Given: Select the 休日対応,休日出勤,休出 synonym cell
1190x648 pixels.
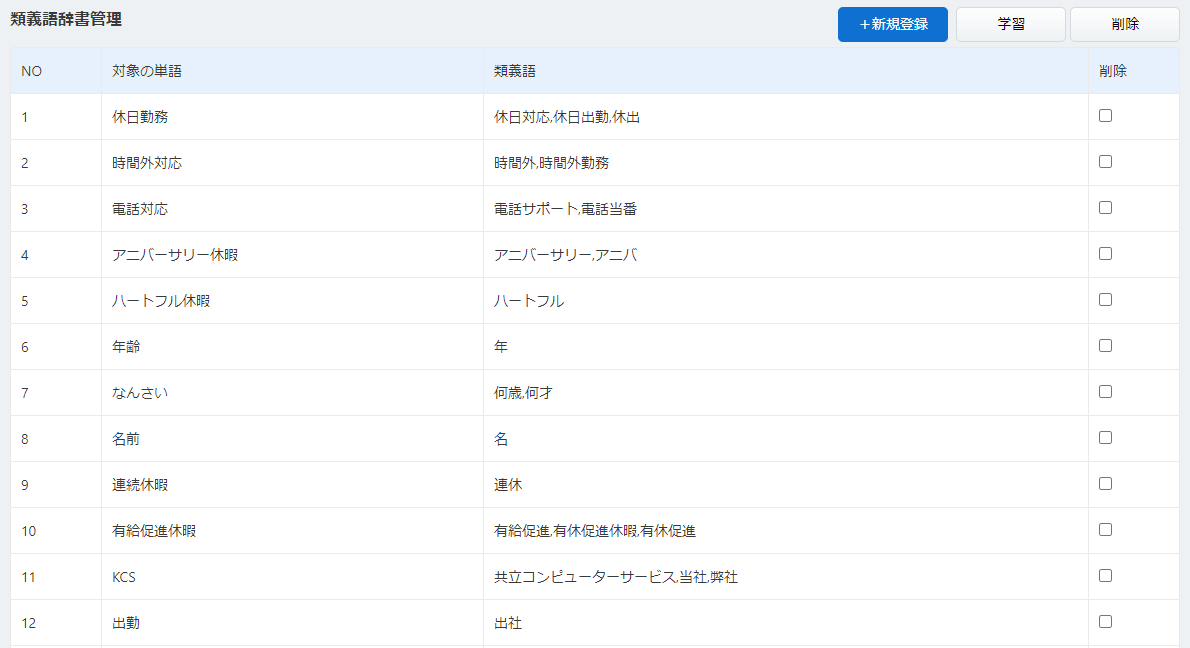Looking at the screenshot, I should tap(566, 117).
